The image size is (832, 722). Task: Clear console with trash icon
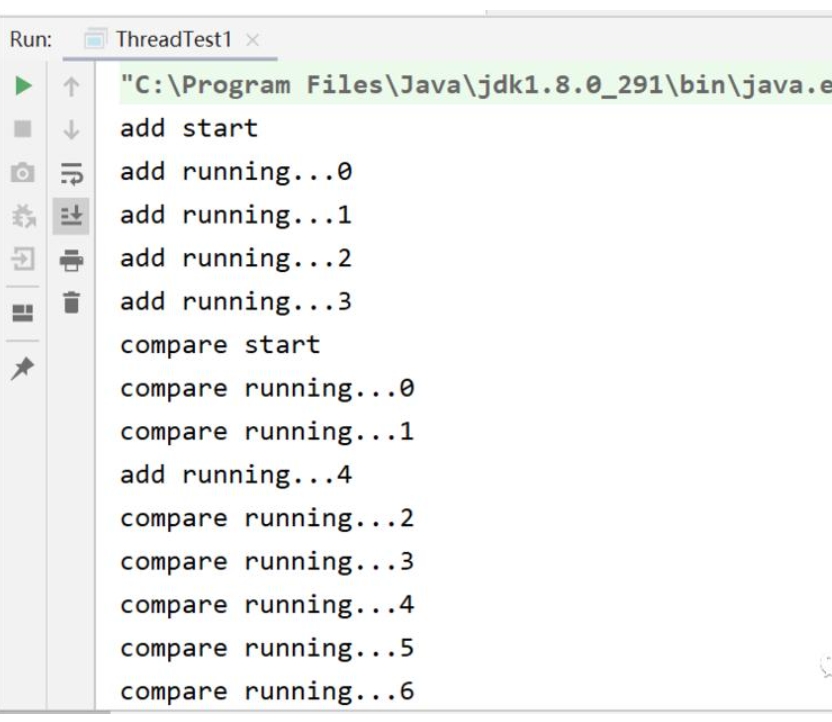[71, 302]
